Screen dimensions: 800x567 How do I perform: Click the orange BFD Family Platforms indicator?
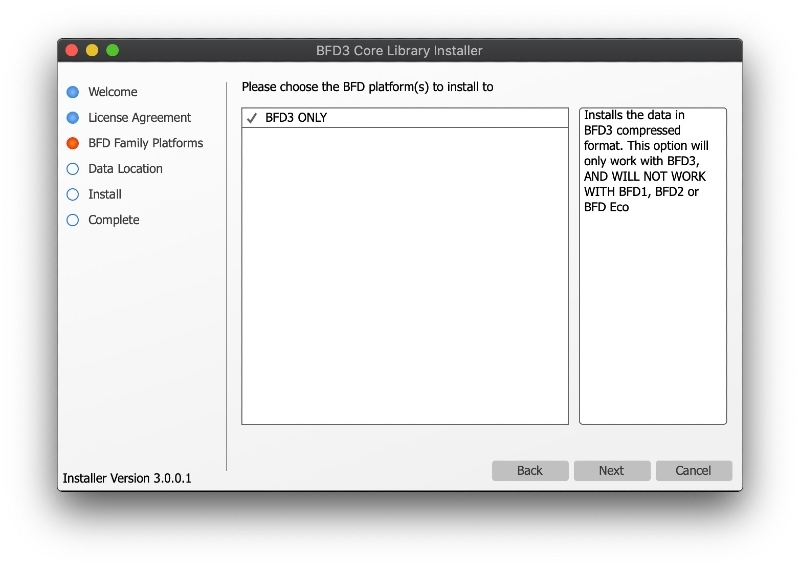click(x=73, y=143)
